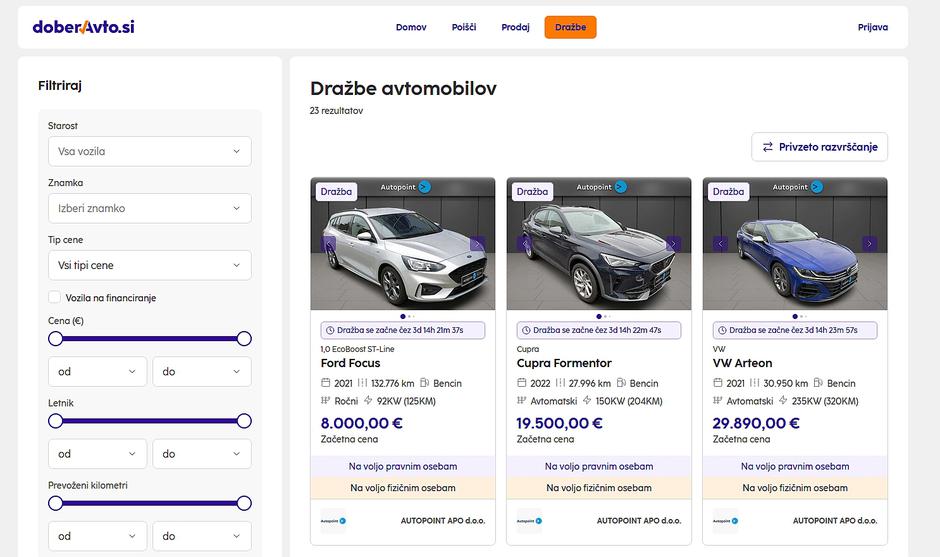Click right handle of Prevoženi kilometri slider
This screenshot has height=557, width=940.
[244, 503]
